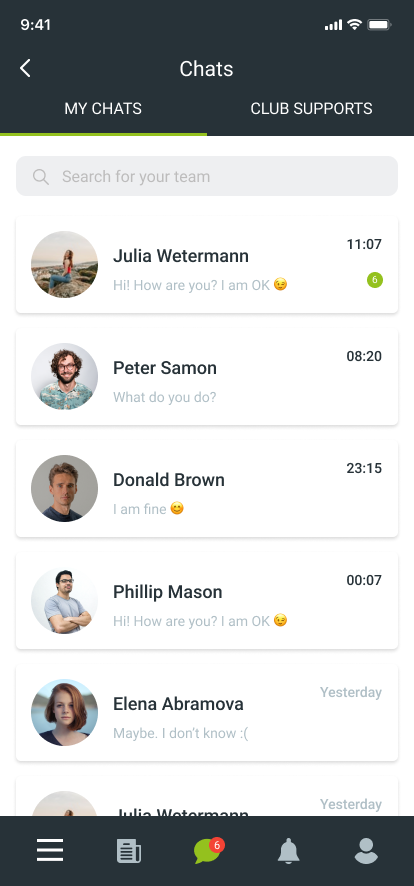Open chat with Julia Wetermann at 11:07
The height and width of the screenshot is (886, 414).
(x=207, y=264)
